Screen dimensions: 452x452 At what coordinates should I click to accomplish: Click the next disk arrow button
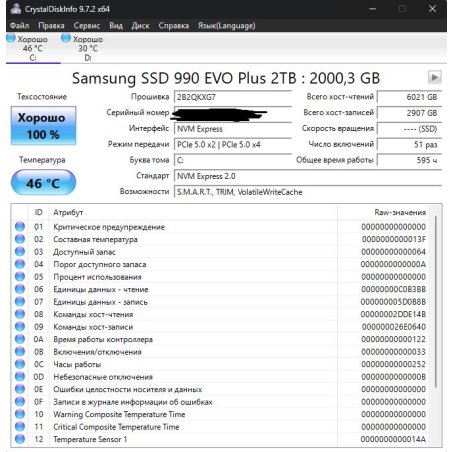pyautogui.click(x=435, y=77)
